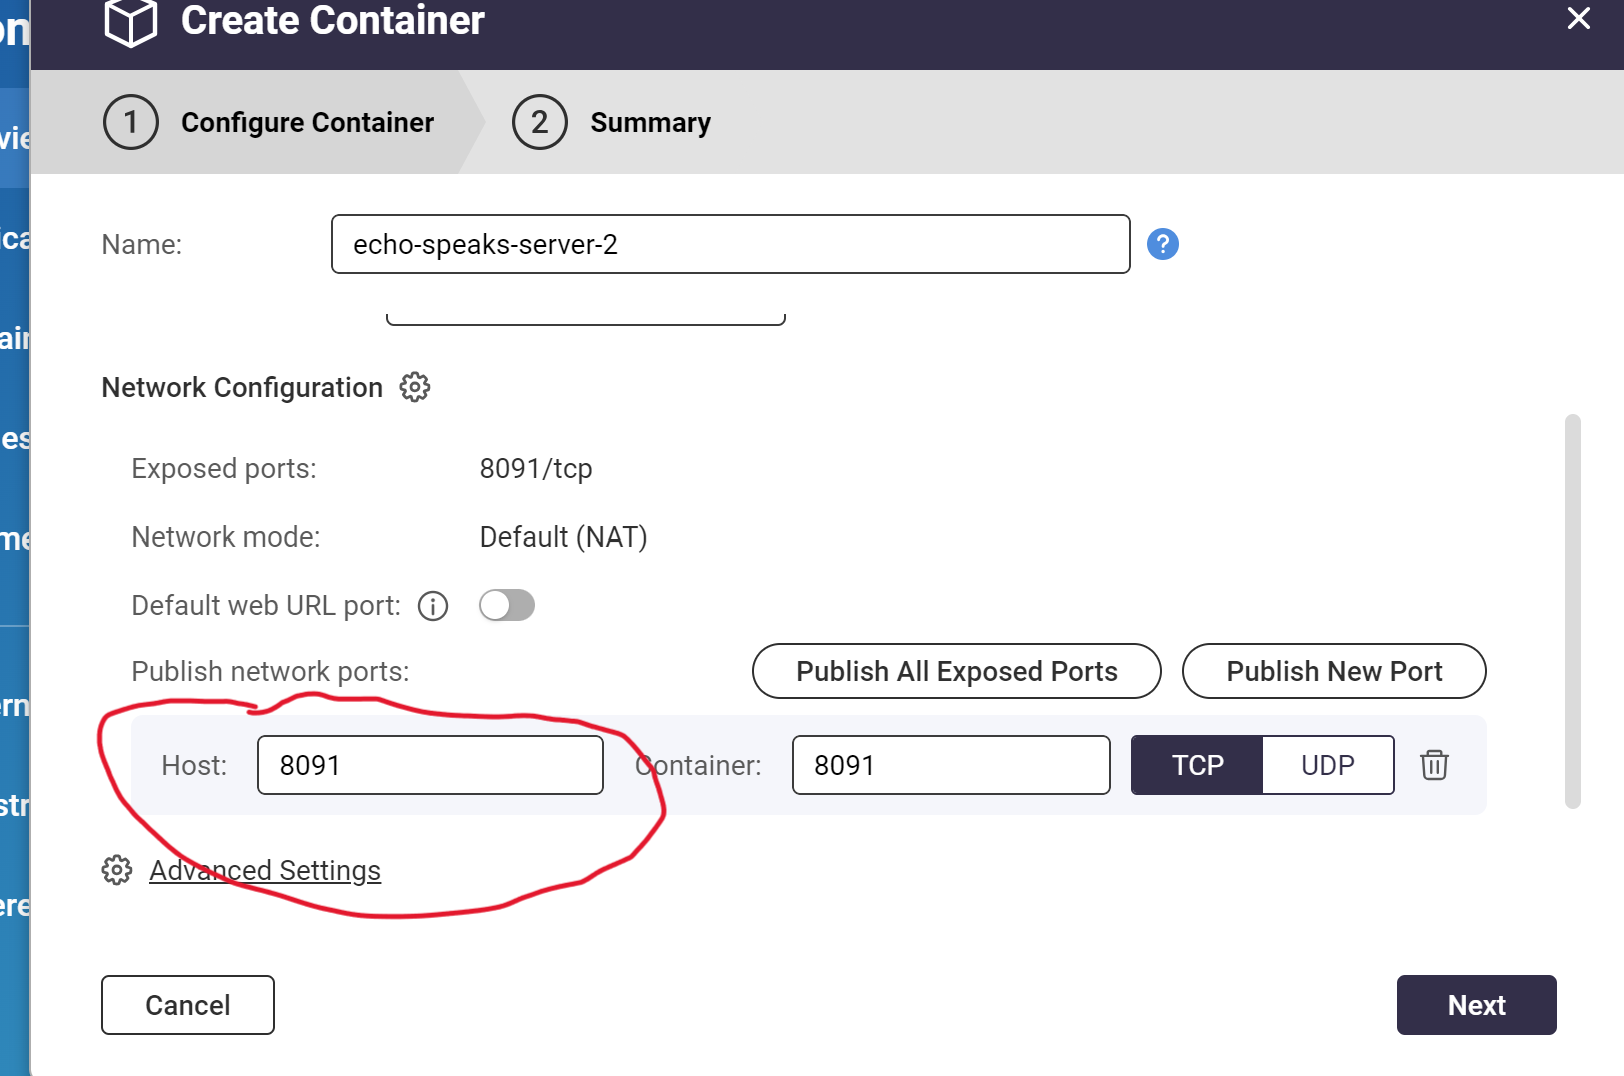Switch to the Summary step
This screenshot has width=1624, height=1076.
click(650, 122)
